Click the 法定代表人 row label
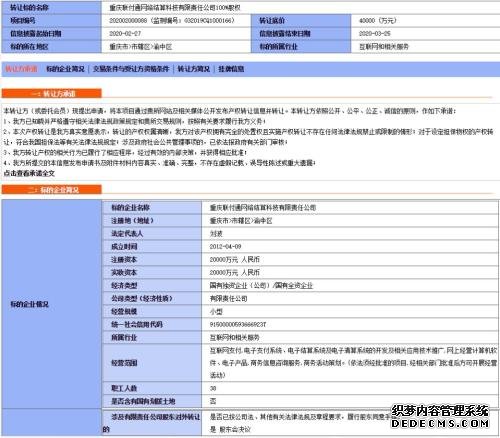Image resolution: width=500 pixels, height=438 pixels. pos(152,234)
